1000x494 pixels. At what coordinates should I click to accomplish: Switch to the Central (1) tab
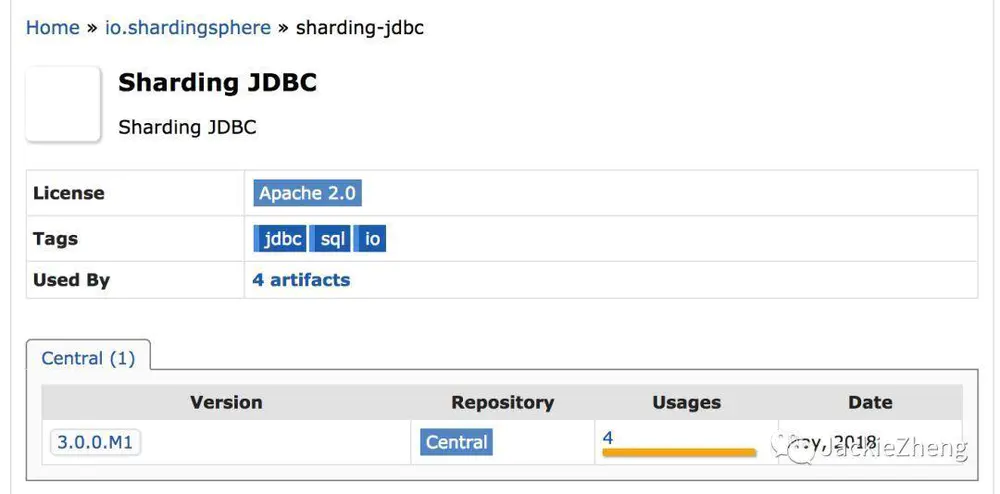tap(88, 358)
